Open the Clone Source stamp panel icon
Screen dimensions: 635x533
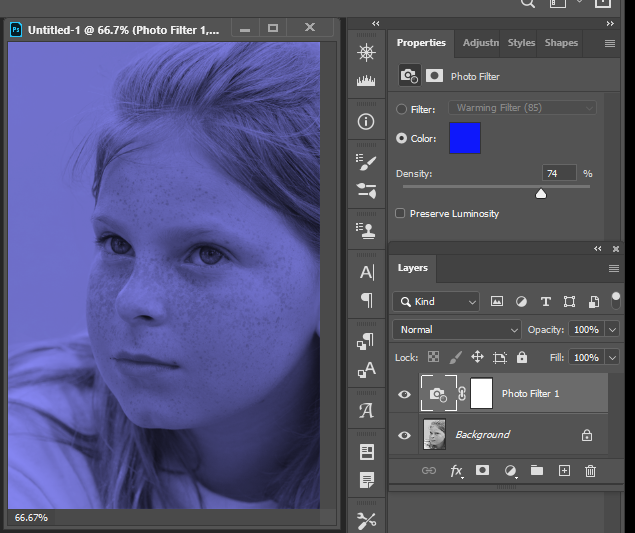366,230
